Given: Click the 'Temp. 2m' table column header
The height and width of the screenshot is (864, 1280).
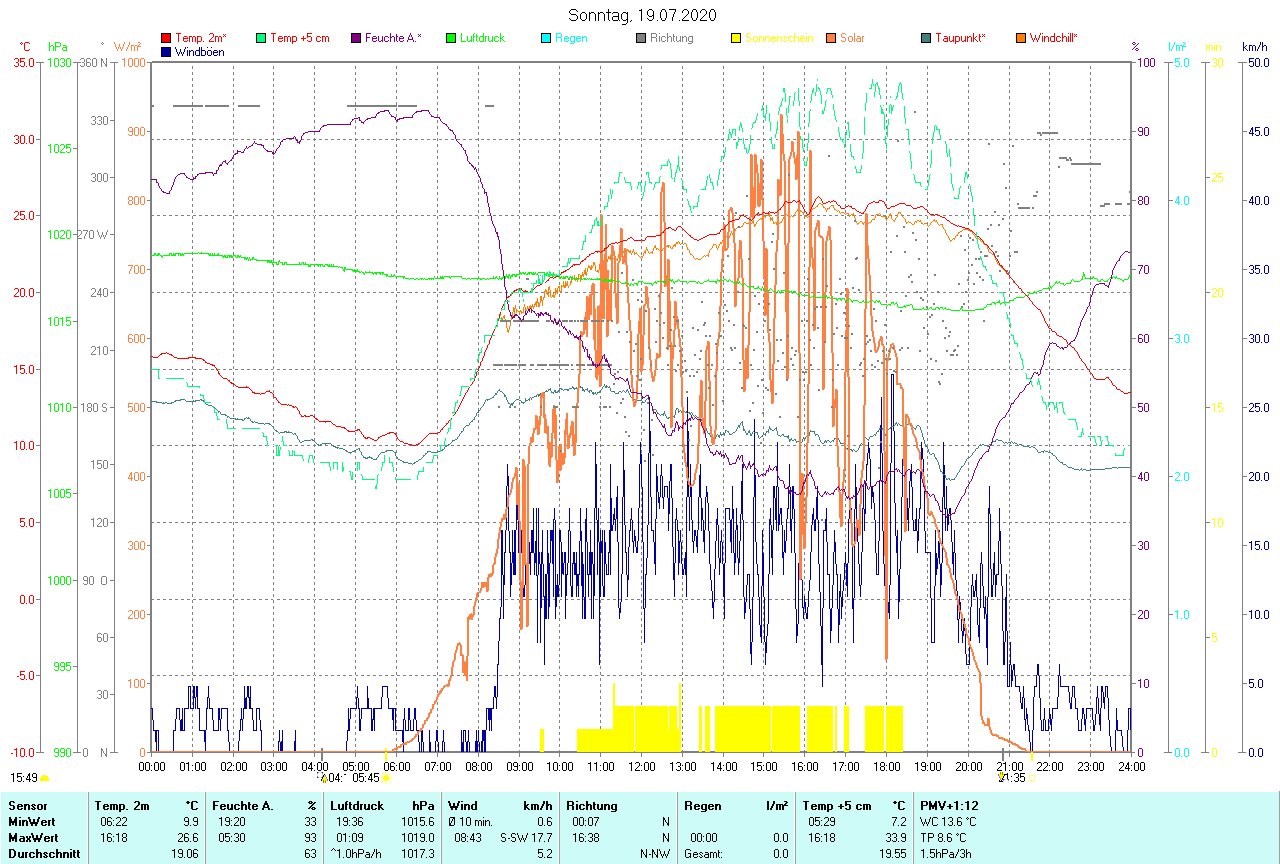Looking at the screenshot, I should tap(121, 805).
